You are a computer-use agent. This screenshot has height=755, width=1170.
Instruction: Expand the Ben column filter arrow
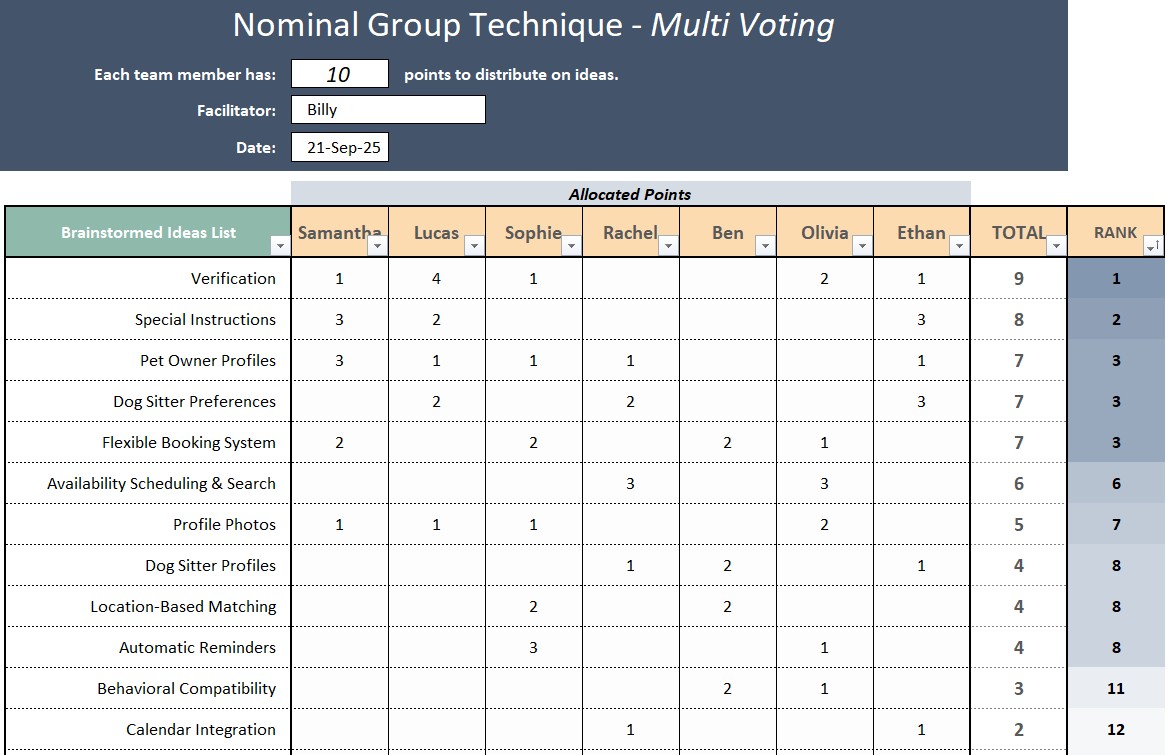[765, 246]
